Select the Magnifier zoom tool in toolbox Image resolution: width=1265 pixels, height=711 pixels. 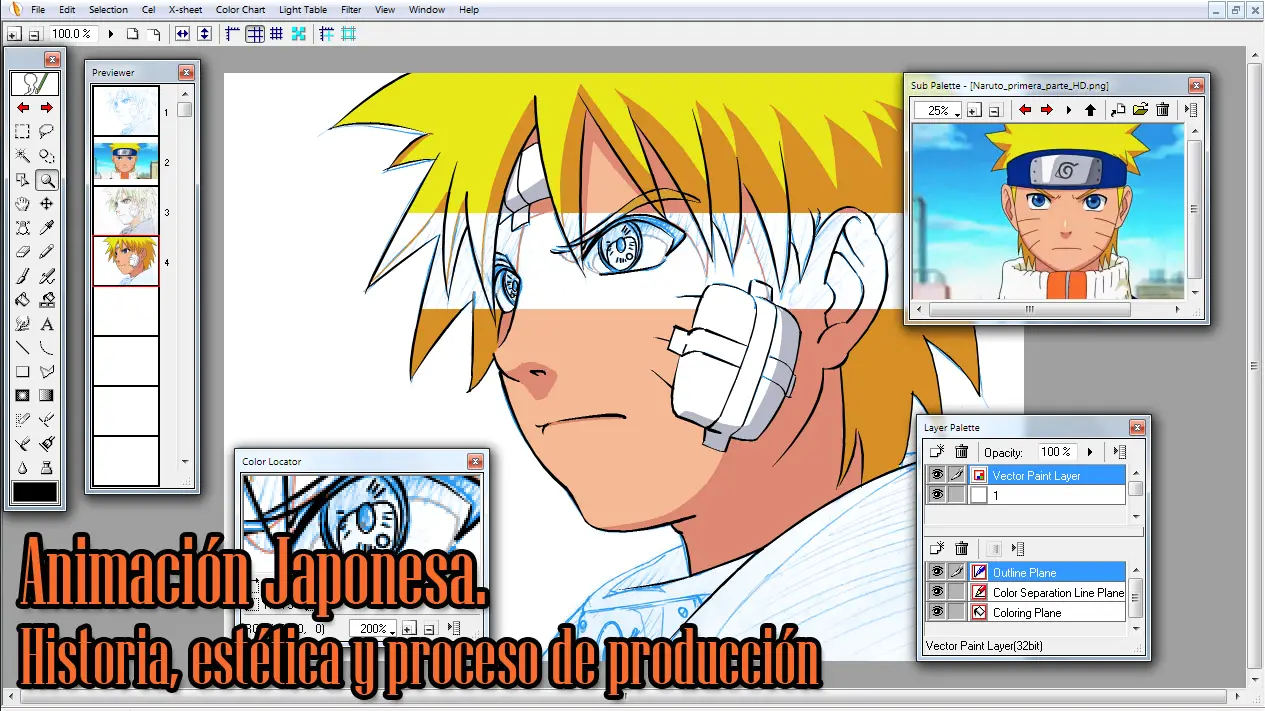46,180
